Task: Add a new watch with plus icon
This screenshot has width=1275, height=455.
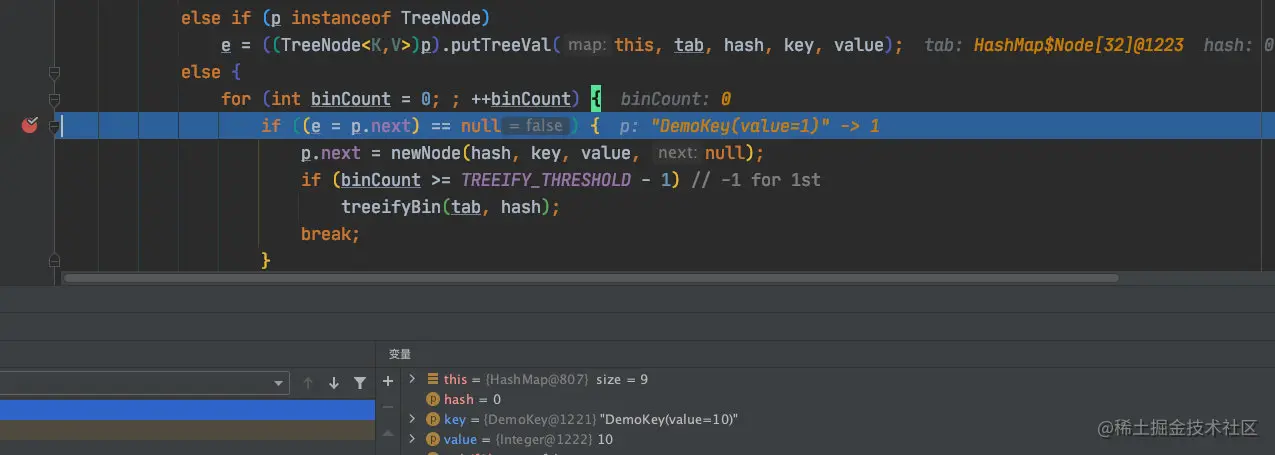Action: coord(388,381)
